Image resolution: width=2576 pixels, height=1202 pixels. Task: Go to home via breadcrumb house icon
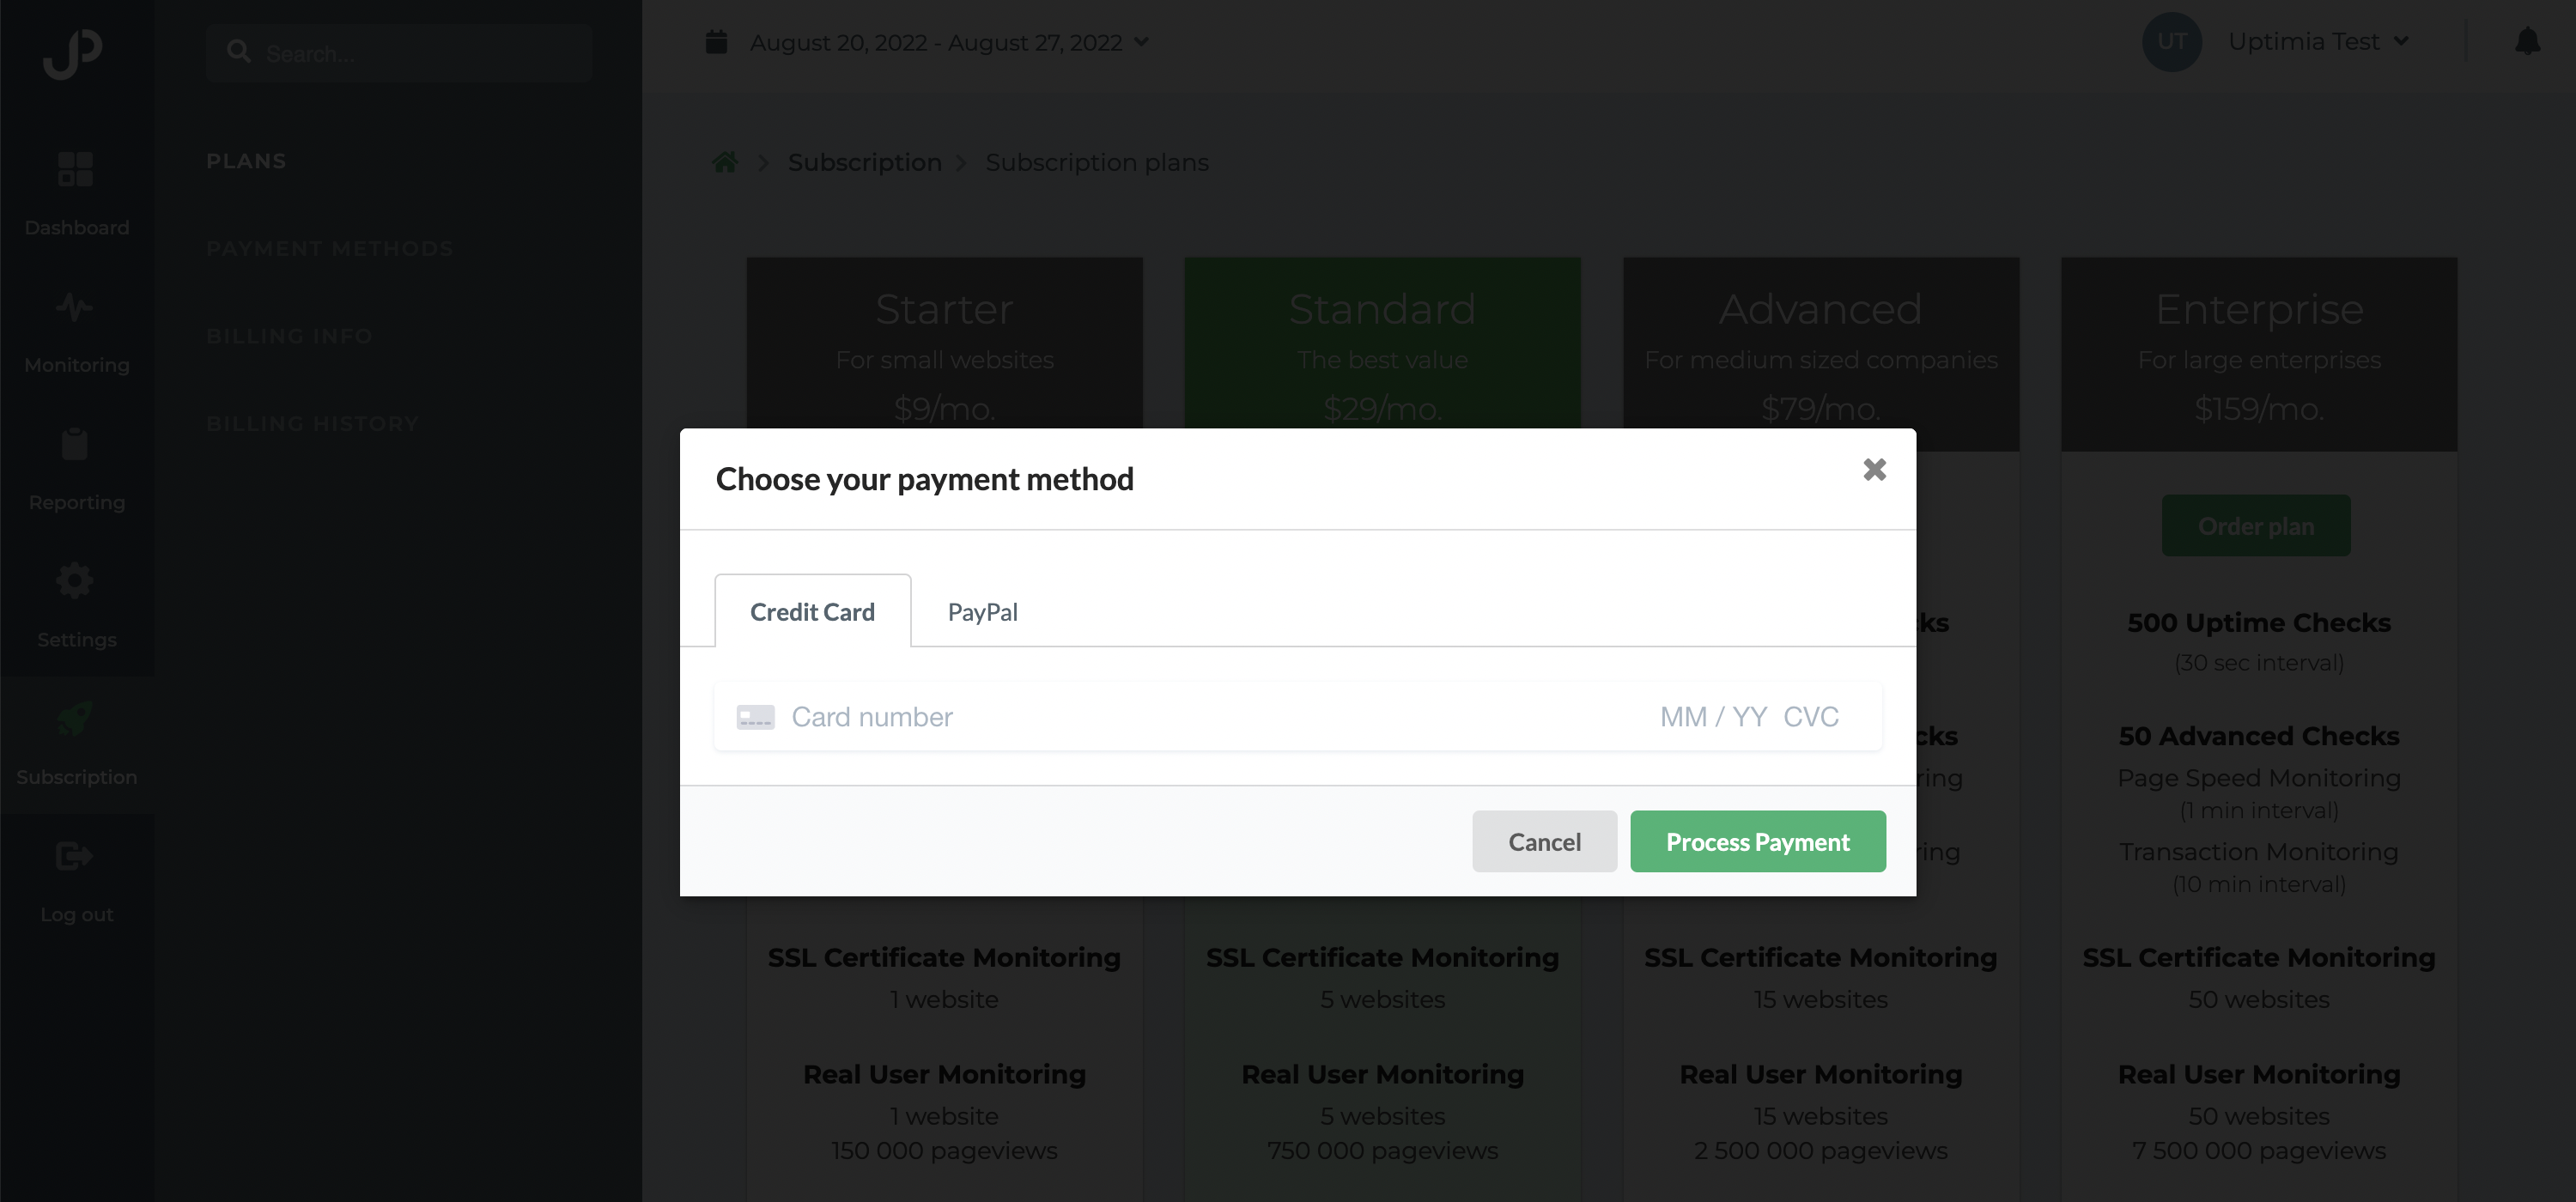point(725,162)
